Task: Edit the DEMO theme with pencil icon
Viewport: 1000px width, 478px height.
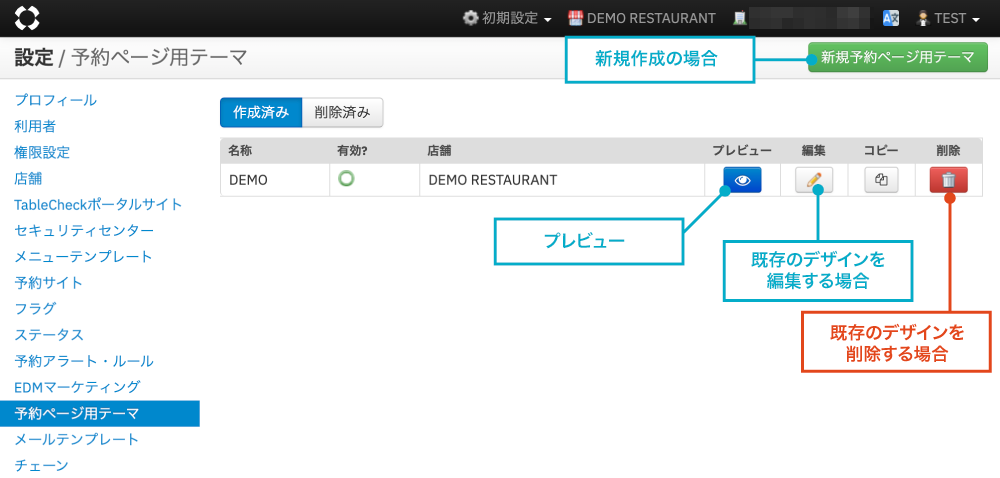Action: (814, 180)
